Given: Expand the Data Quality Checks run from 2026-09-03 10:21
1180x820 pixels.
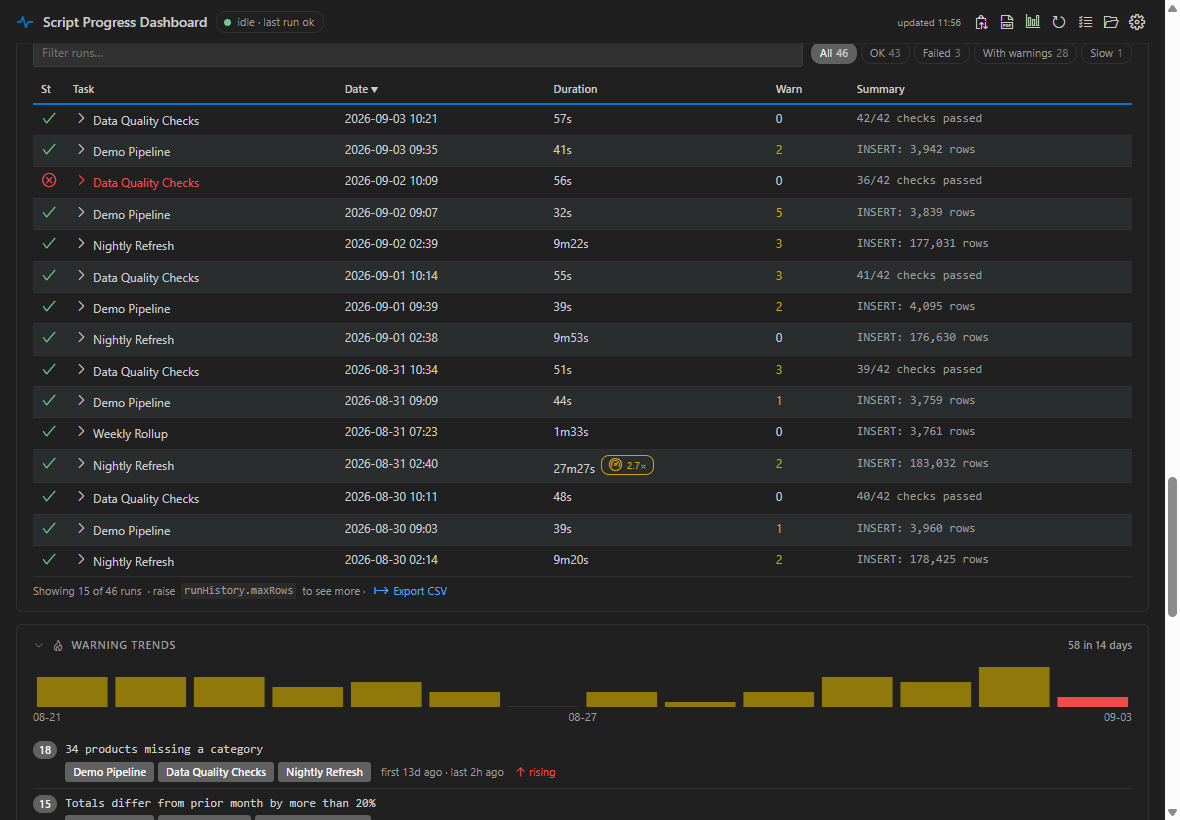Looking at the screenshot, I should coord(81,119).
